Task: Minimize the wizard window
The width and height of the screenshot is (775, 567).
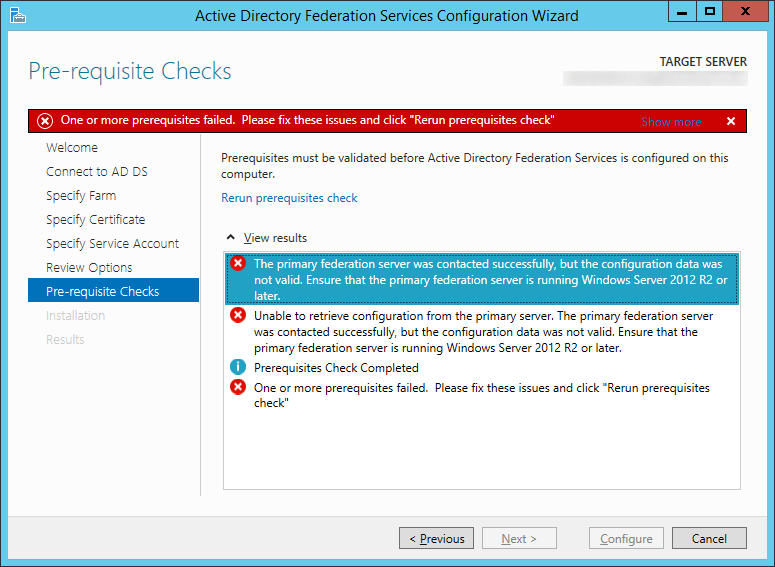Action: coord(682,11)
